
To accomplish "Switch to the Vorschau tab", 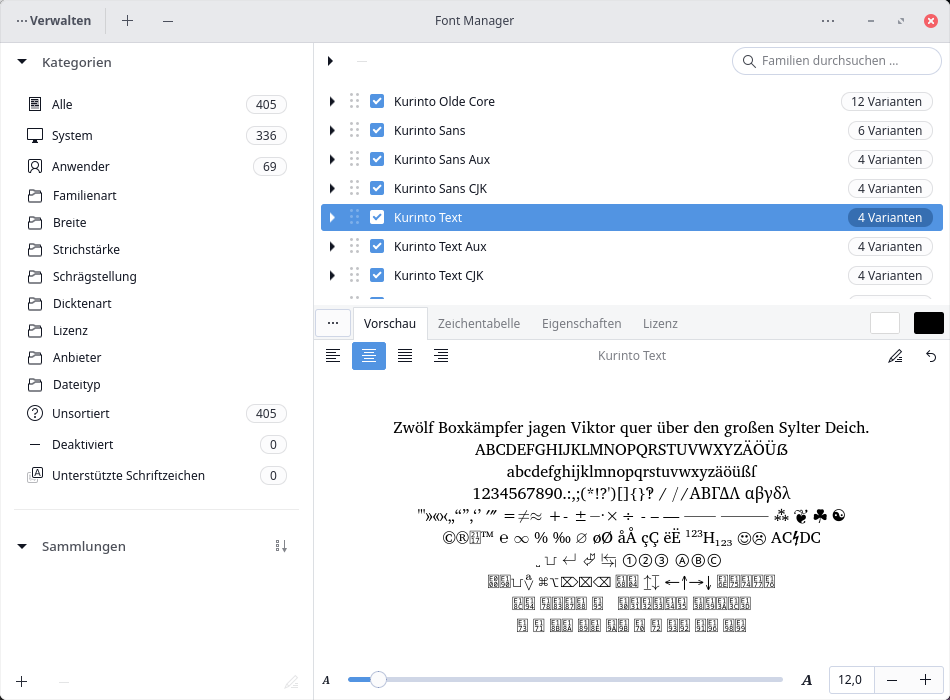I will pos(390,324).
